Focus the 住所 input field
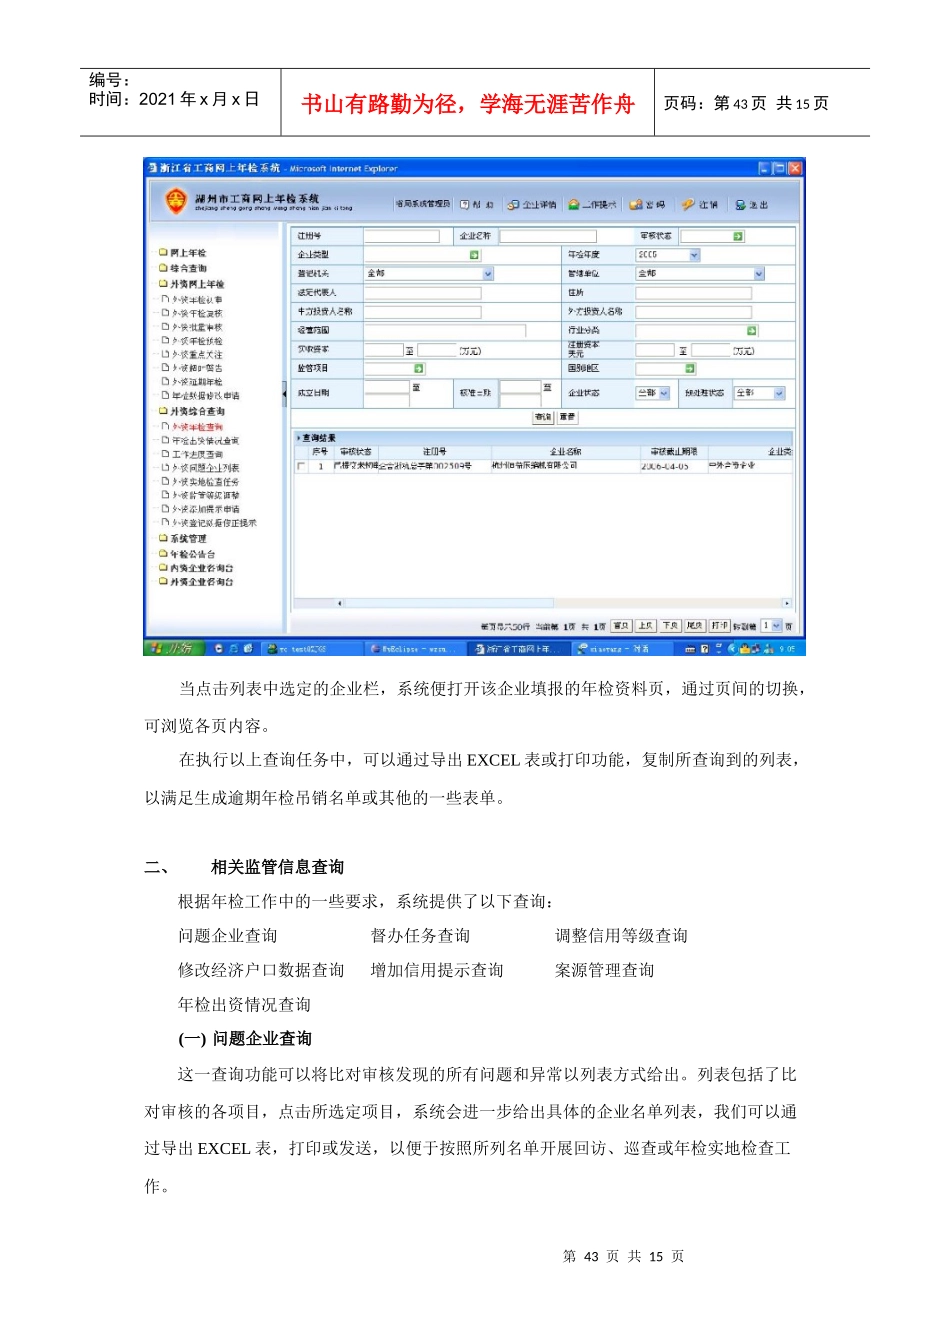 693,293
